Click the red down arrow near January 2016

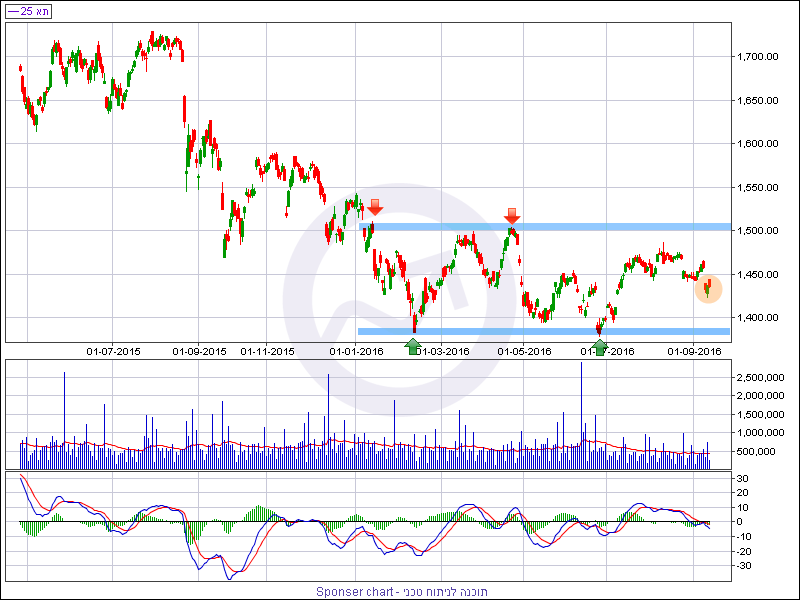pos(375,207)
